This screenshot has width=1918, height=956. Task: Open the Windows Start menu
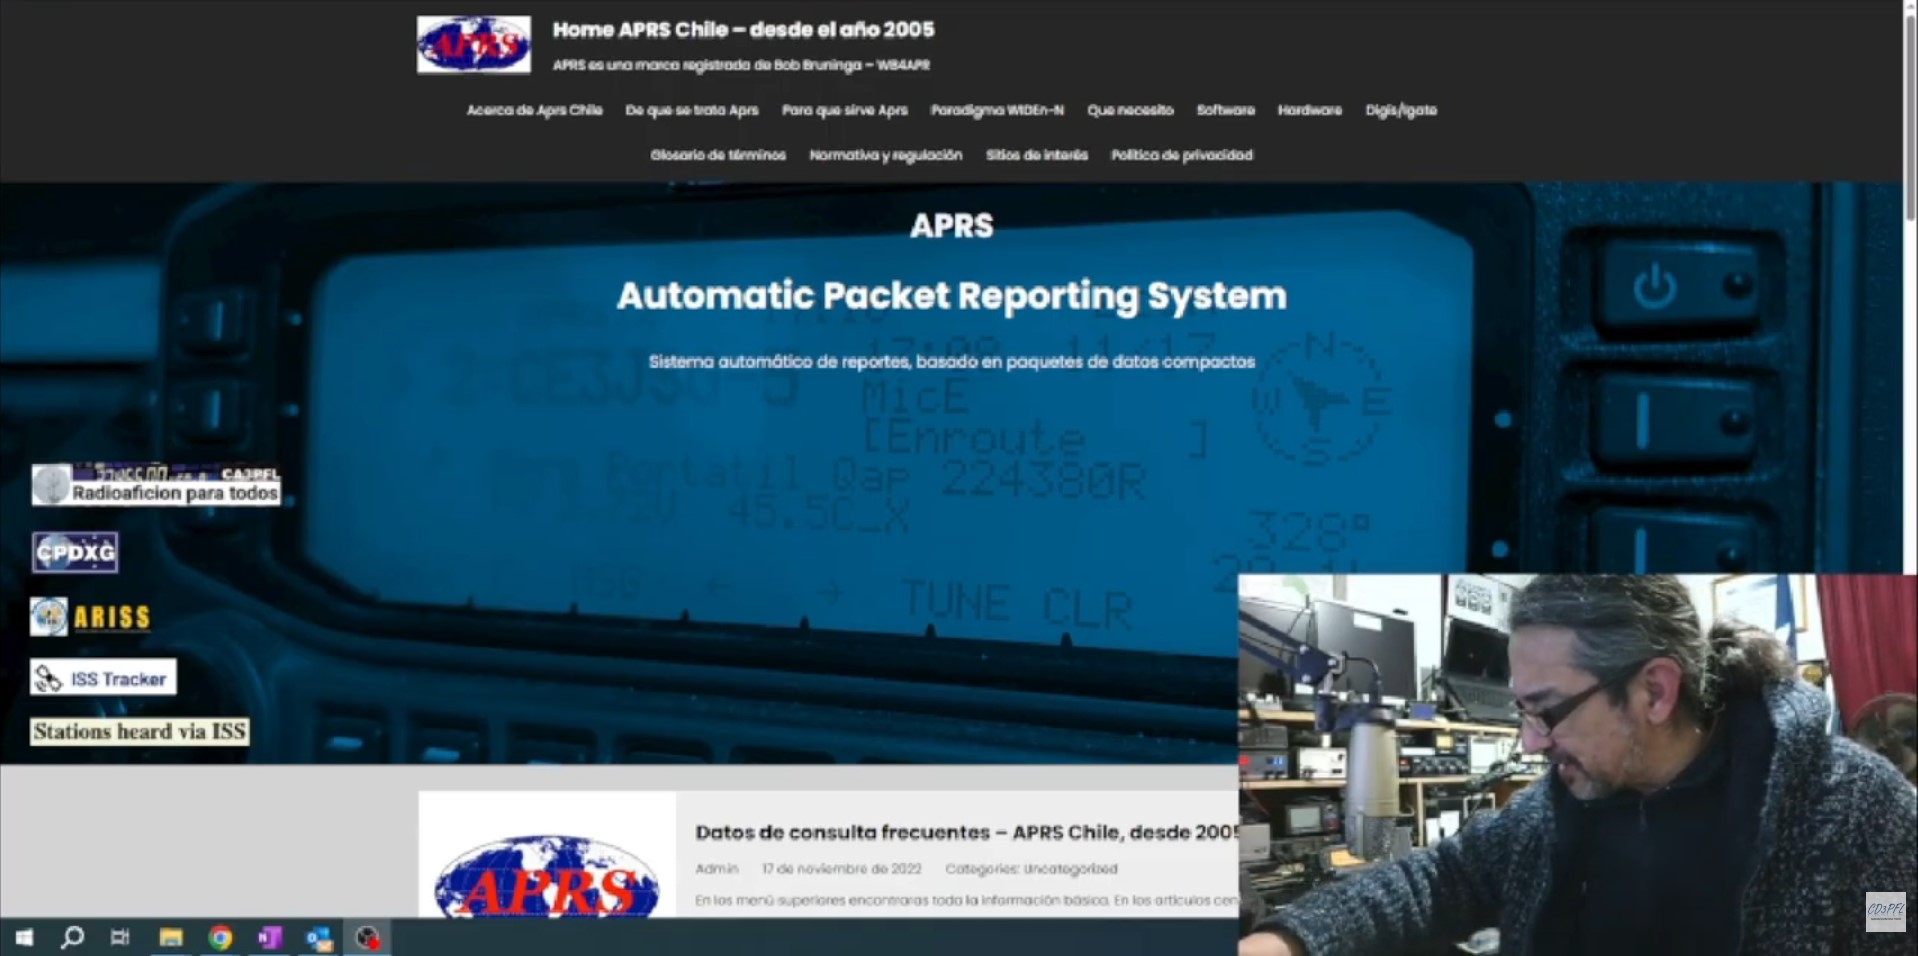(x=24, y=937)
